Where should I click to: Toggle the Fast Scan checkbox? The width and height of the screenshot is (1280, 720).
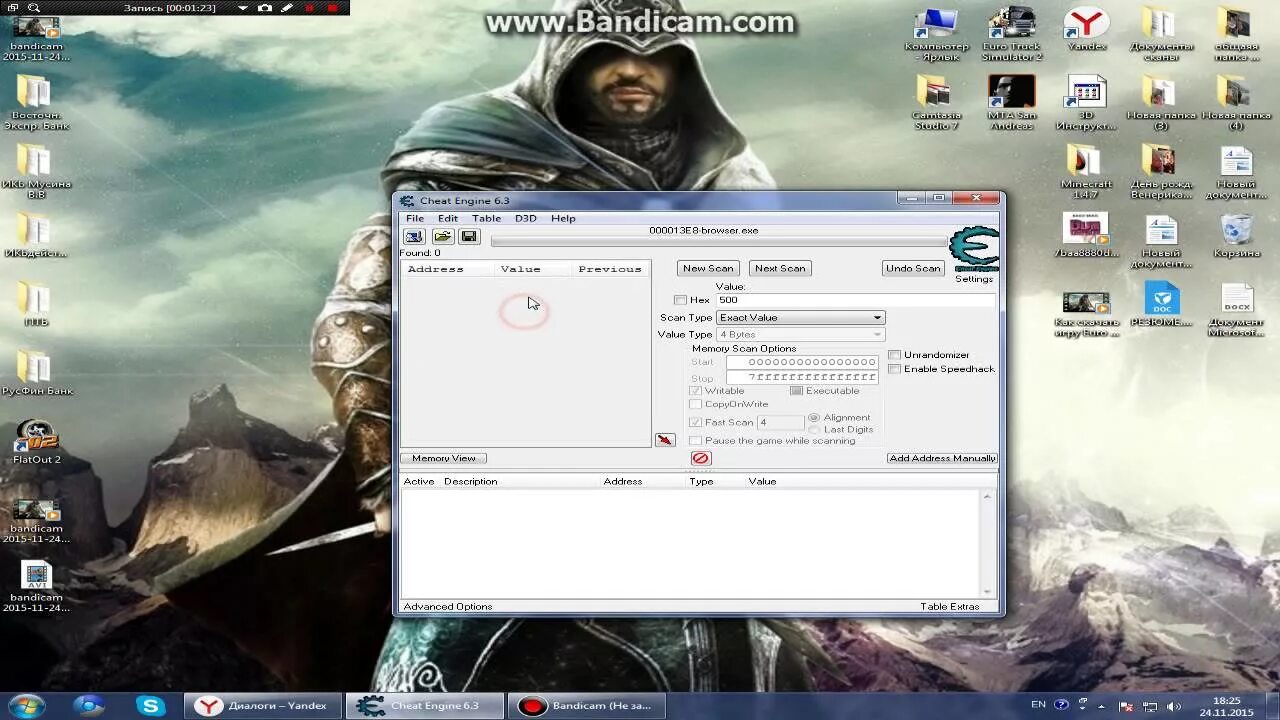[x=696, y=422]
